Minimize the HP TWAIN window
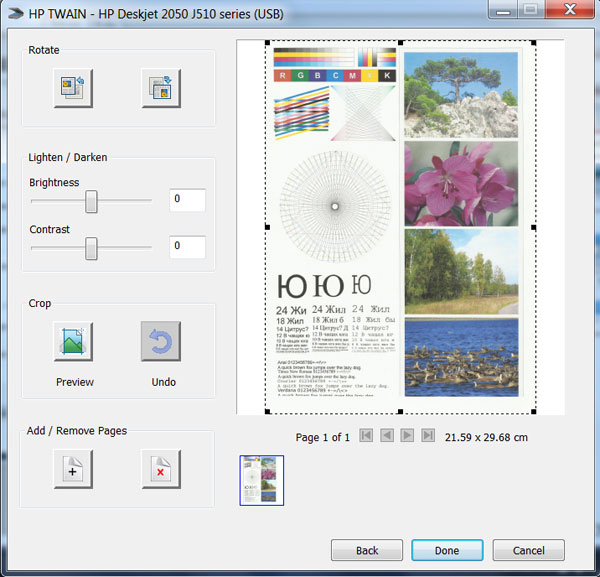This screenshot has width=600, height=577. pos(504,9)
